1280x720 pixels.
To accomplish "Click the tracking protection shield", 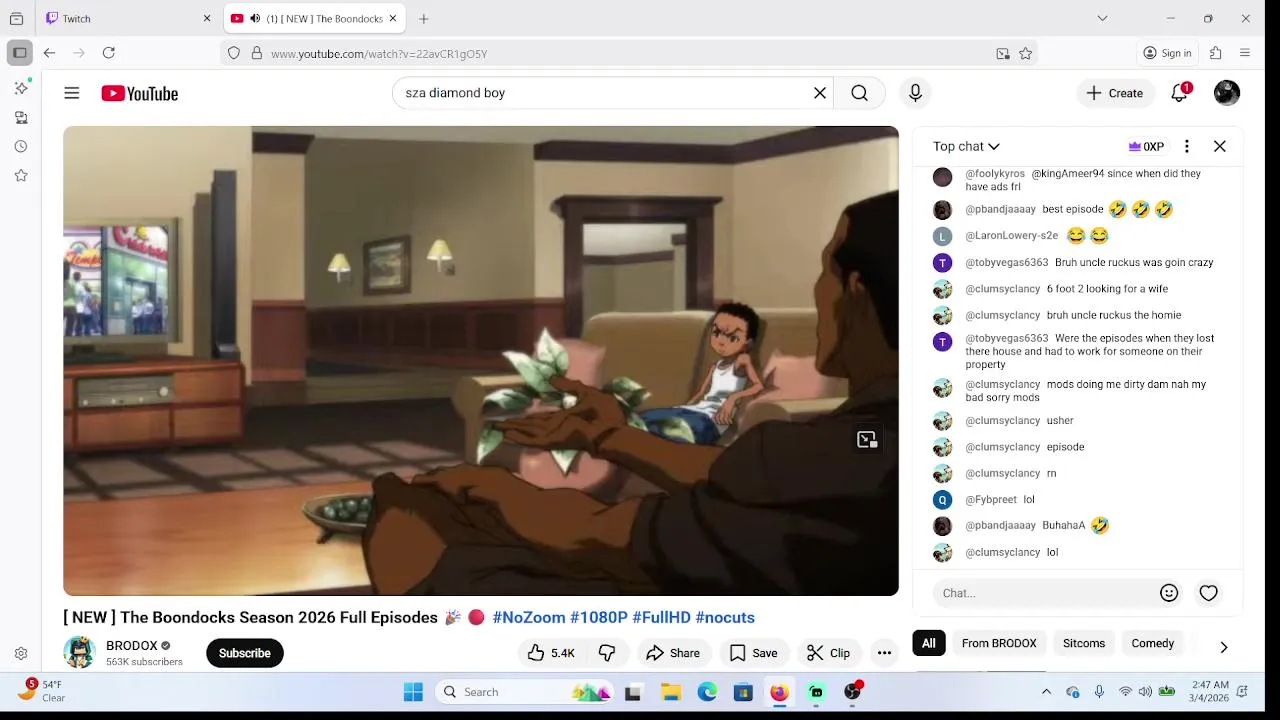I will click(234, 54).
